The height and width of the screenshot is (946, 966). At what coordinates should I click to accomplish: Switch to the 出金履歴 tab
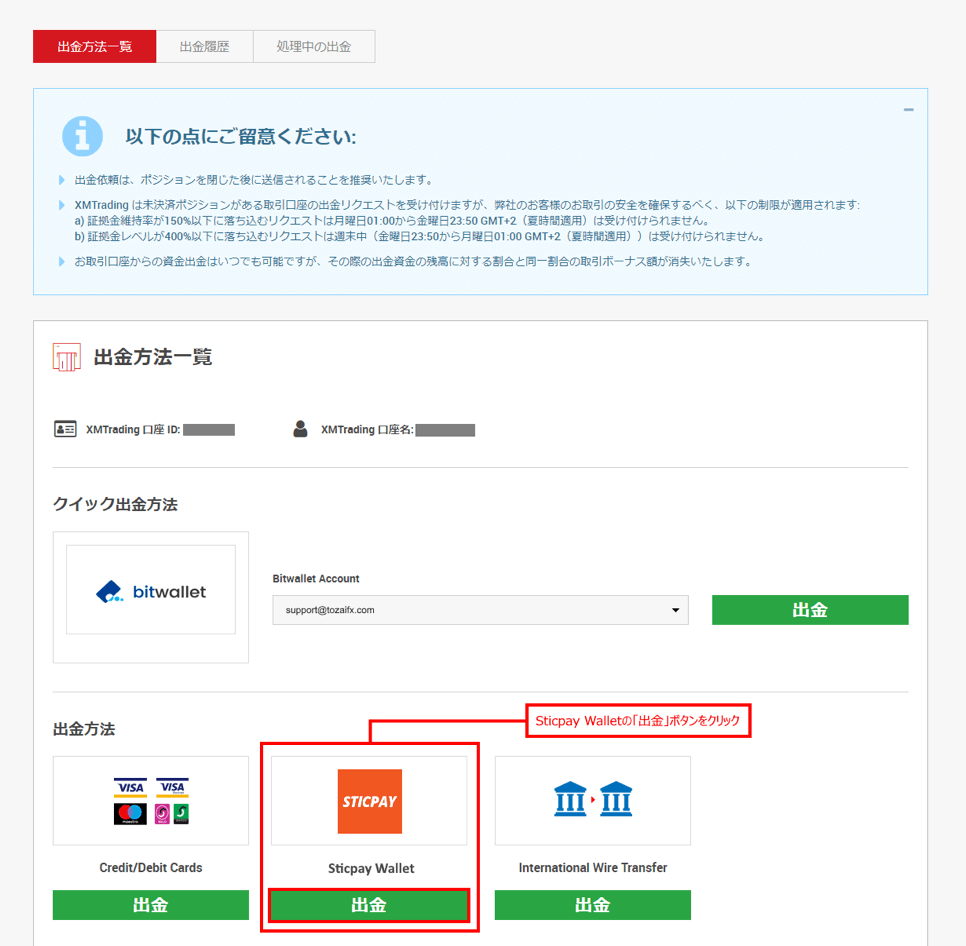pos(204,47)
